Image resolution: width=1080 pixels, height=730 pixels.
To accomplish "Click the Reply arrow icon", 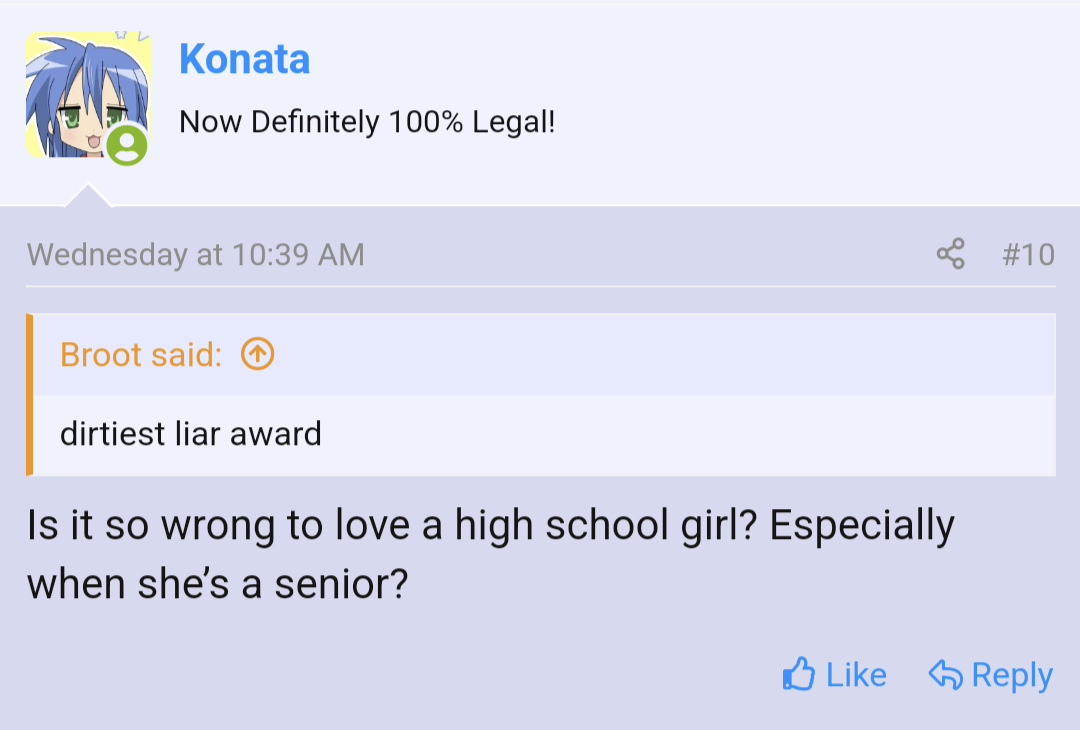I will (945, 675).
